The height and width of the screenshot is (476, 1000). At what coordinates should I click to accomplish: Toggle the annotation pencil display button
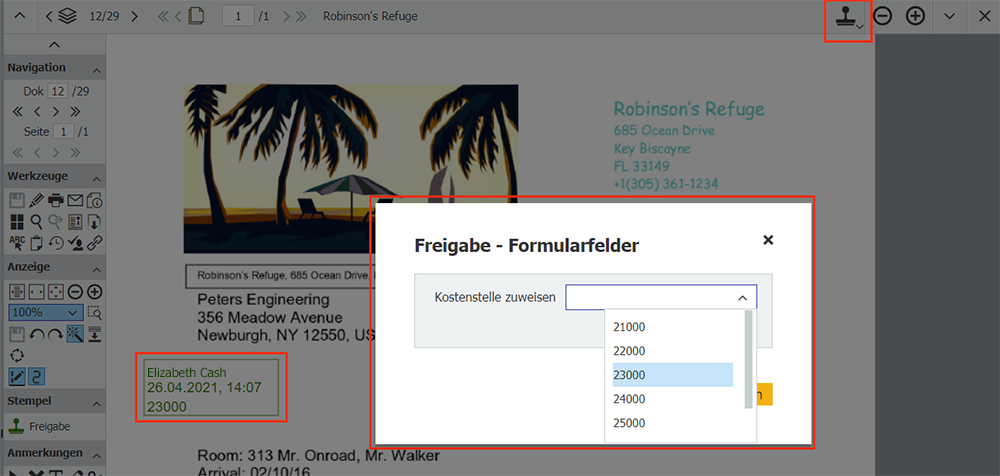point(17,375)
